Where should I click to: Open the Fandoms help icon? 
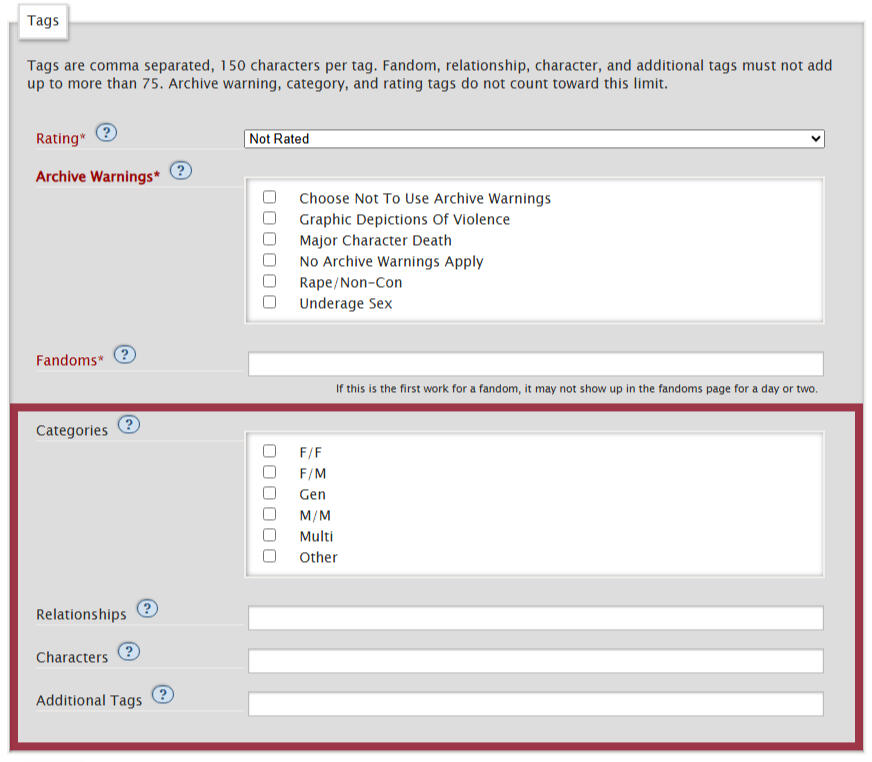click(x=124, y=354)
